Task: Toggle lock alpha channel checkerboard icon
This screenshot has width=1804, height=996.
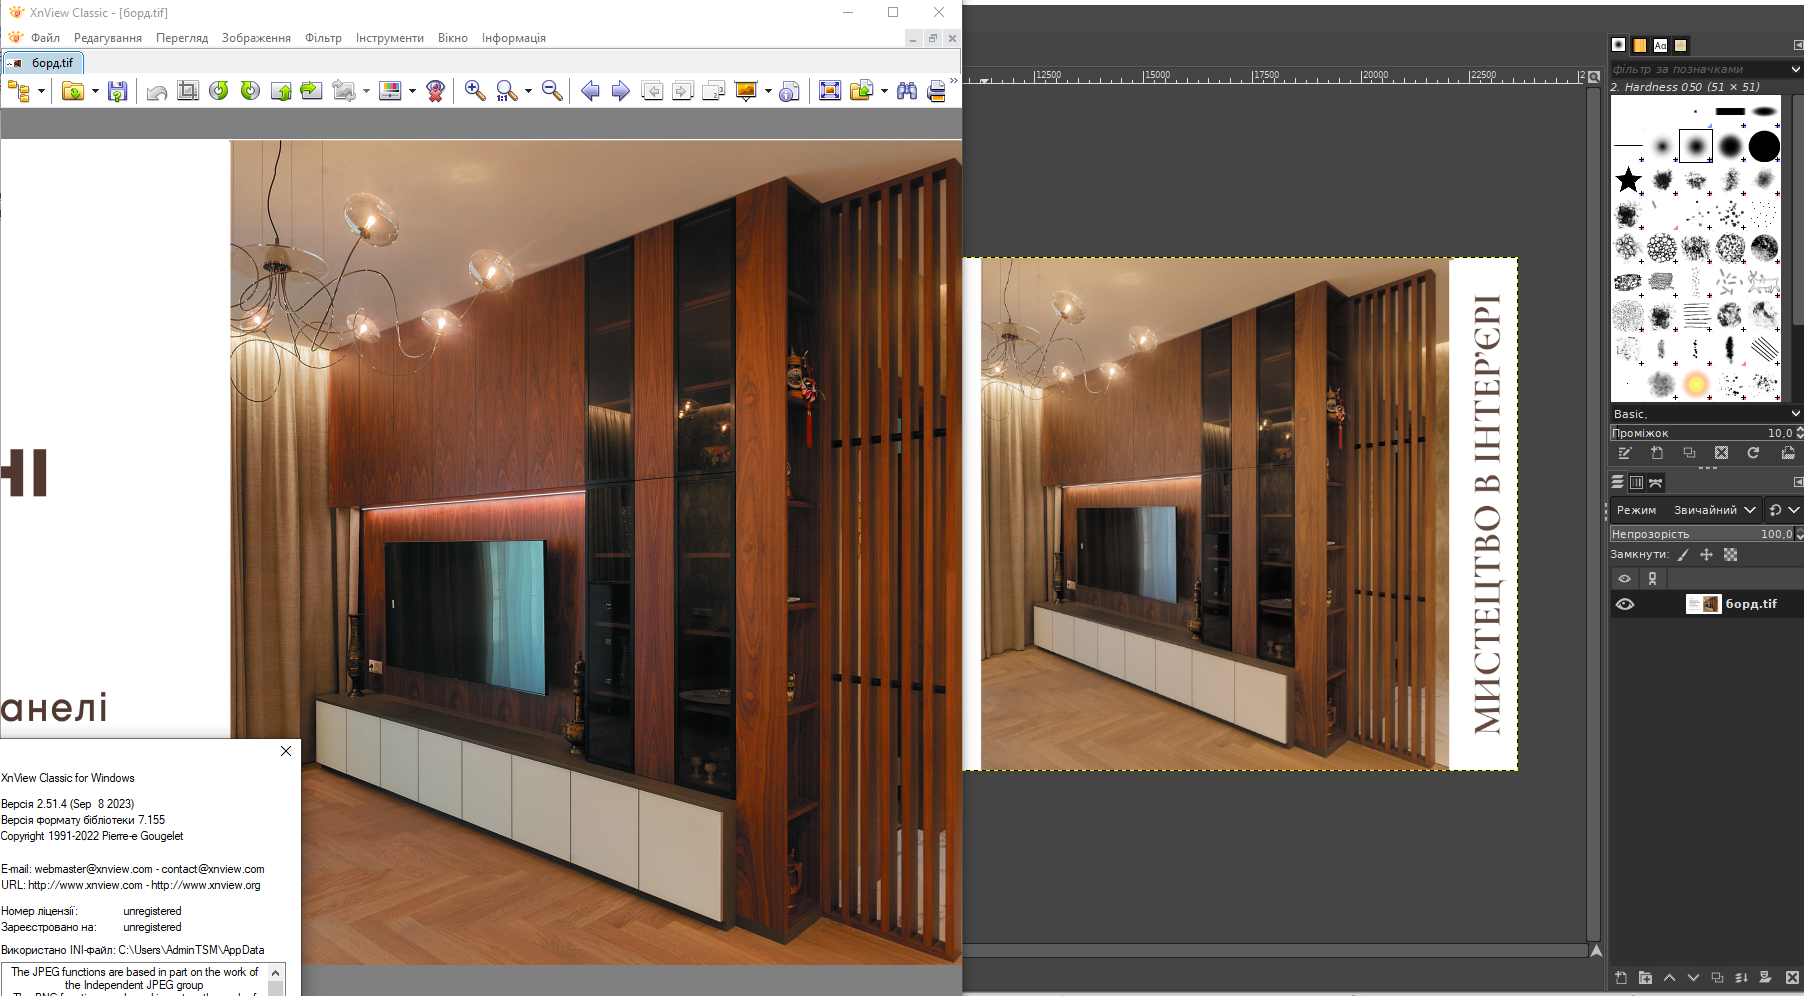Action: click(x=1731, y=555)
